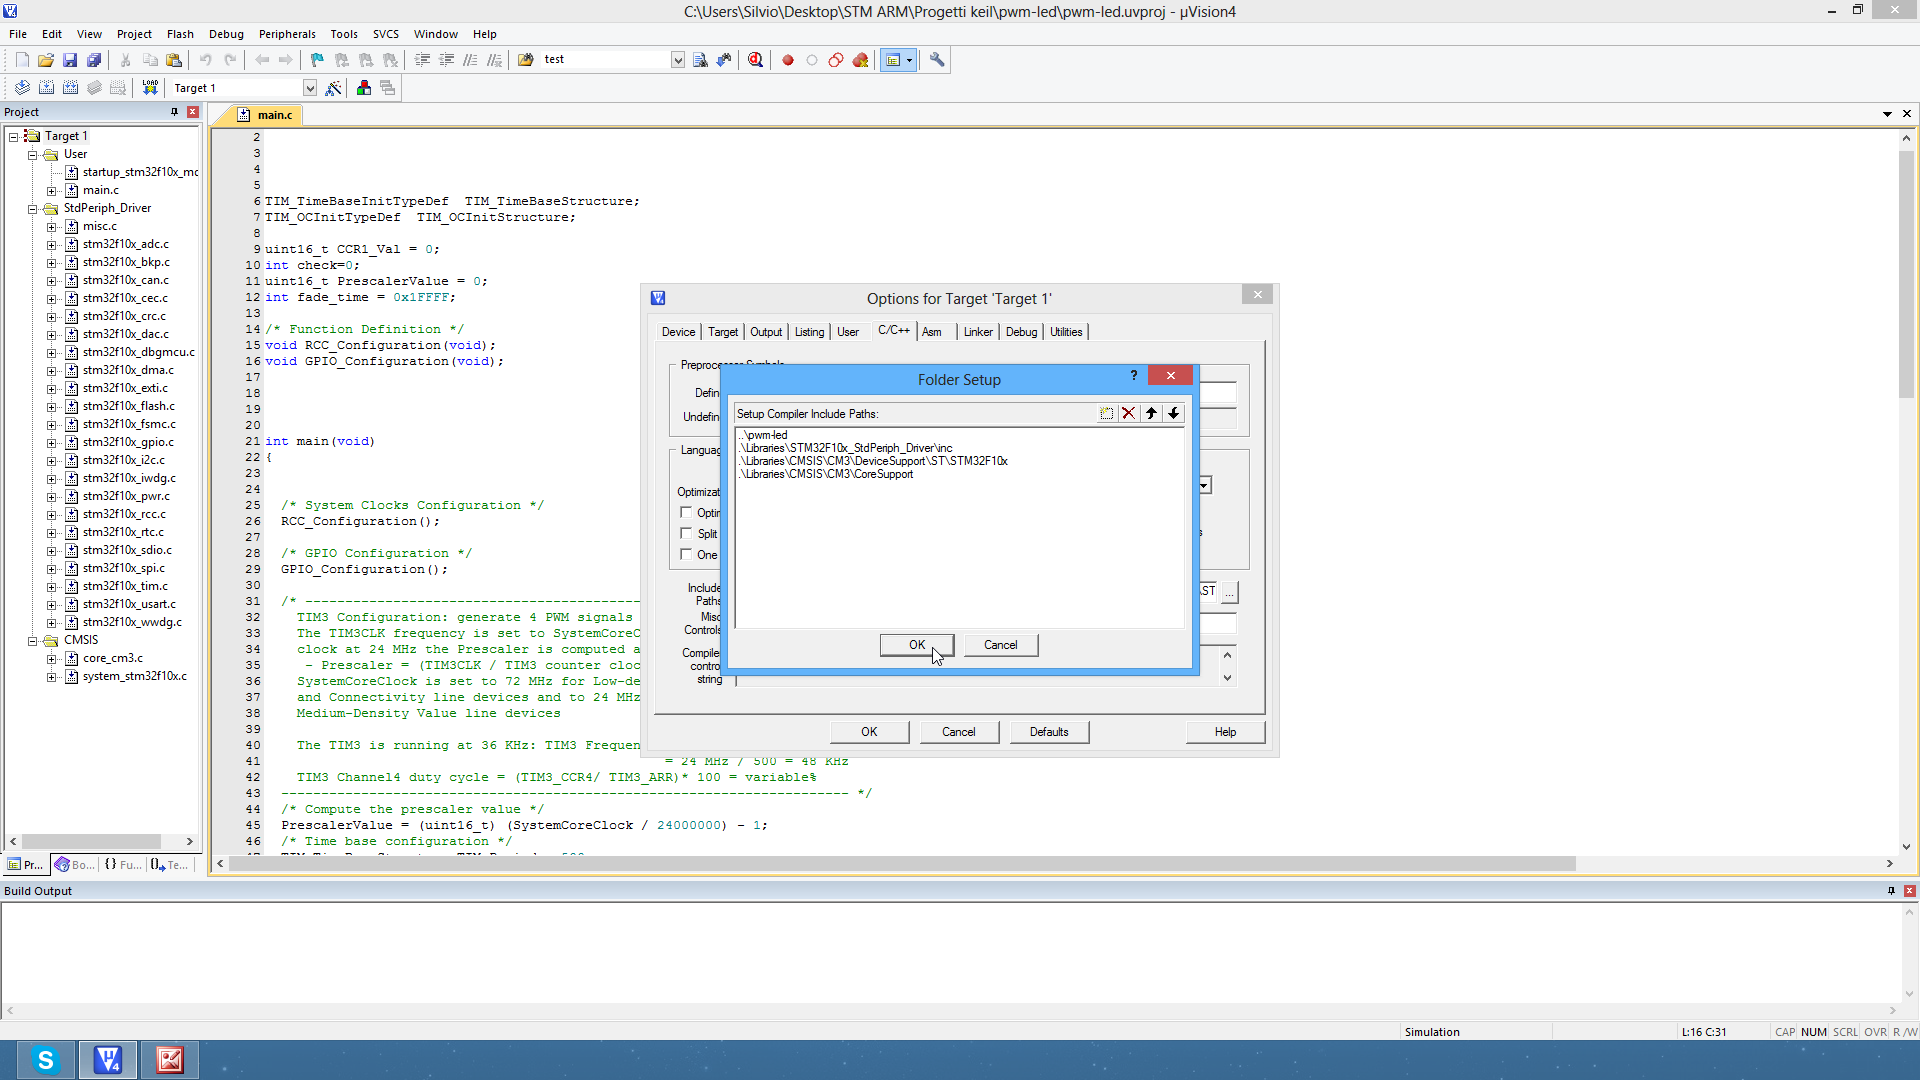Select the Libraries CoreSupport include path
Screen dimensions: 1920x1080
pyautogui.click(x=828, y=474)
